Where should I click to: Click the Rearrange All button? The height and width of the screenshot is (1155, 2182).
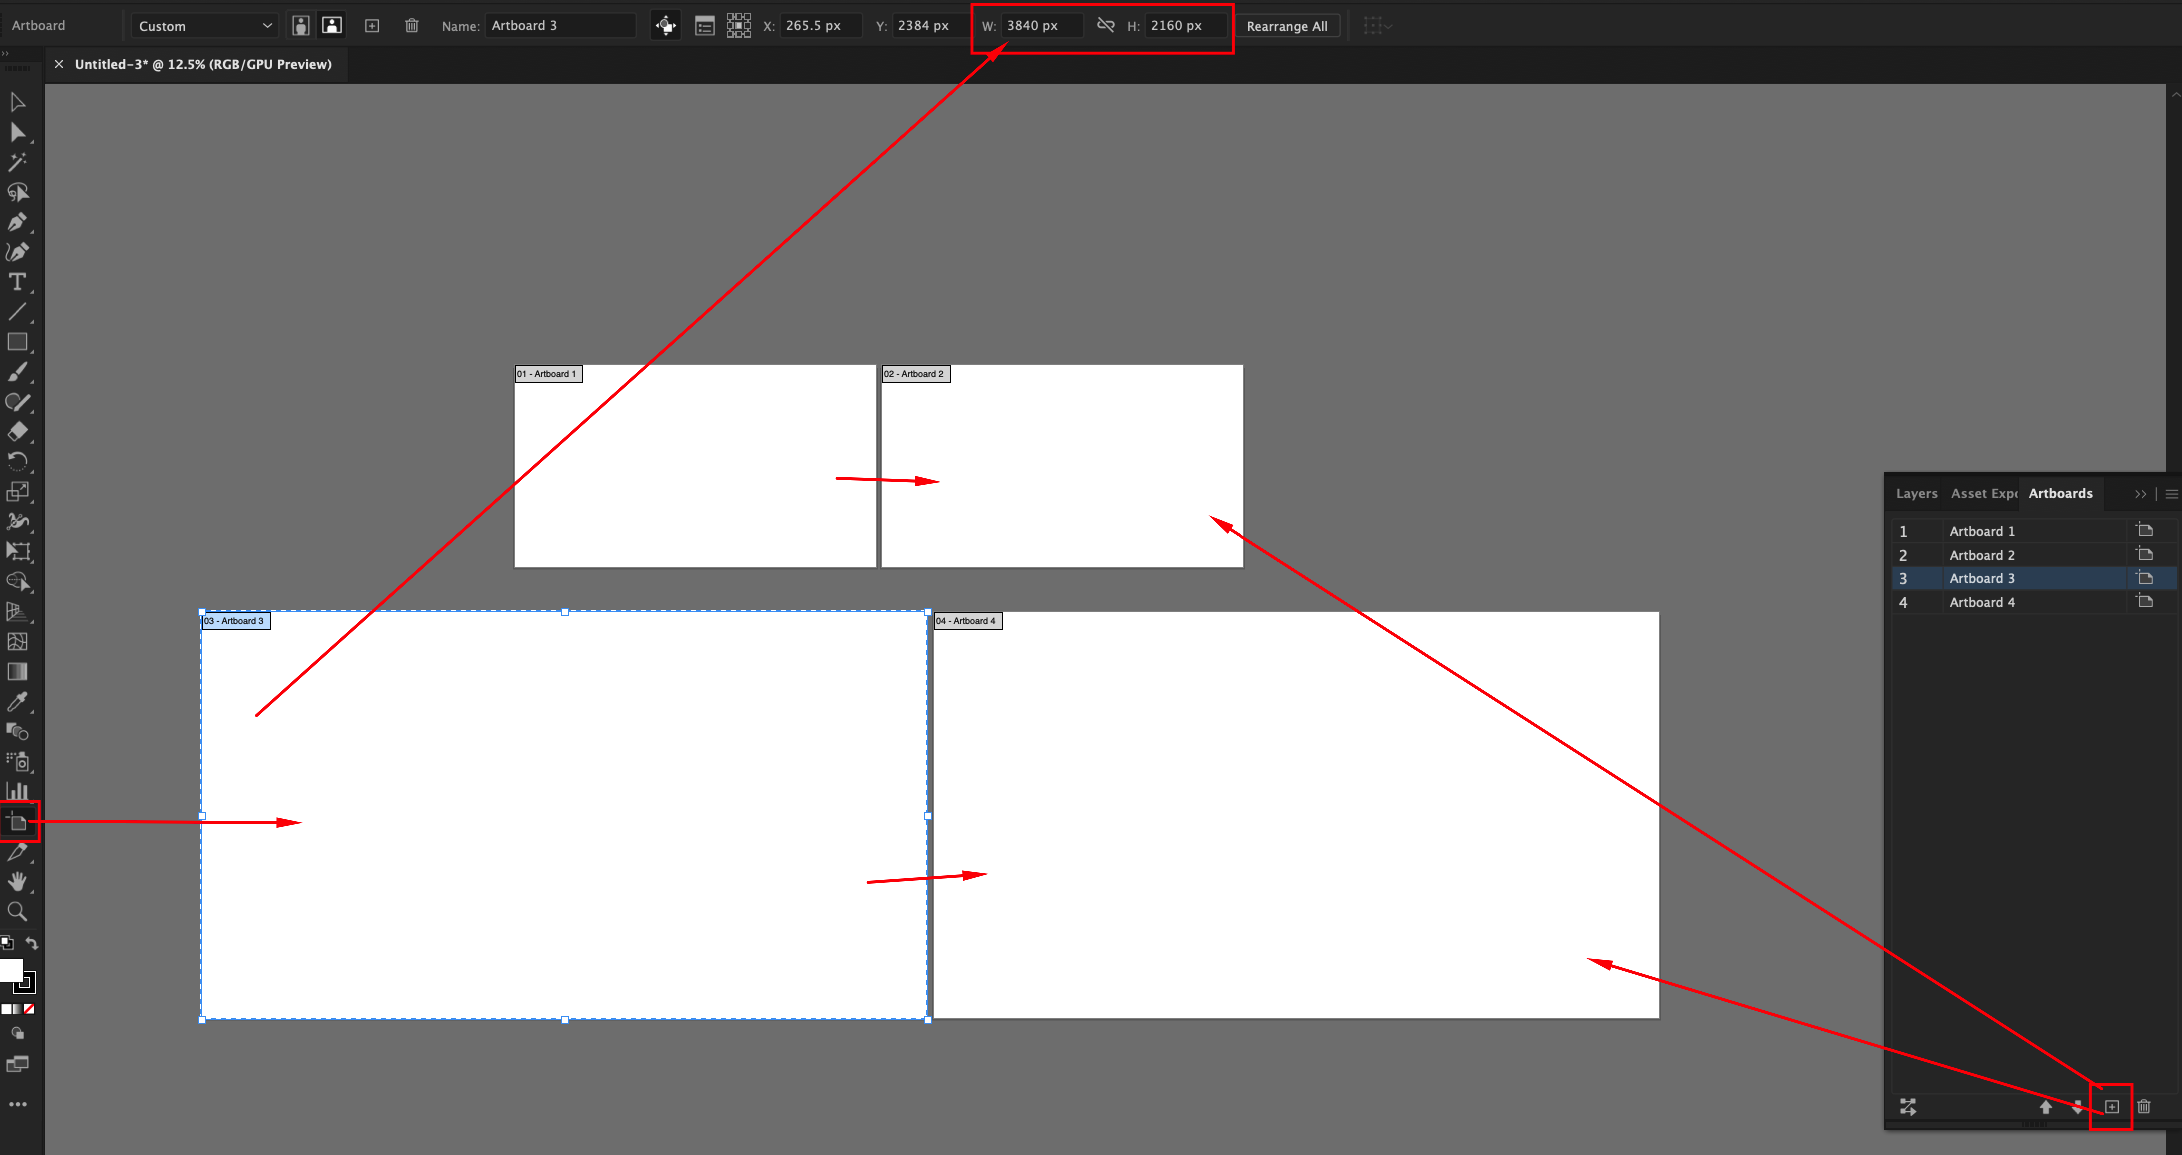pyautogui.click(x=1288, y=25)
